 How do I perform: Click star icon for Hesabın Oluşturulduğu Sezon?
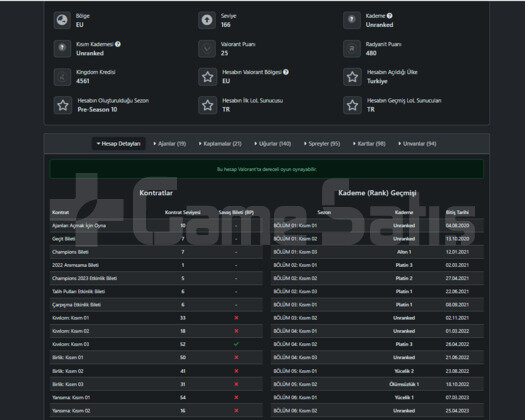click(x=63, y=106)
